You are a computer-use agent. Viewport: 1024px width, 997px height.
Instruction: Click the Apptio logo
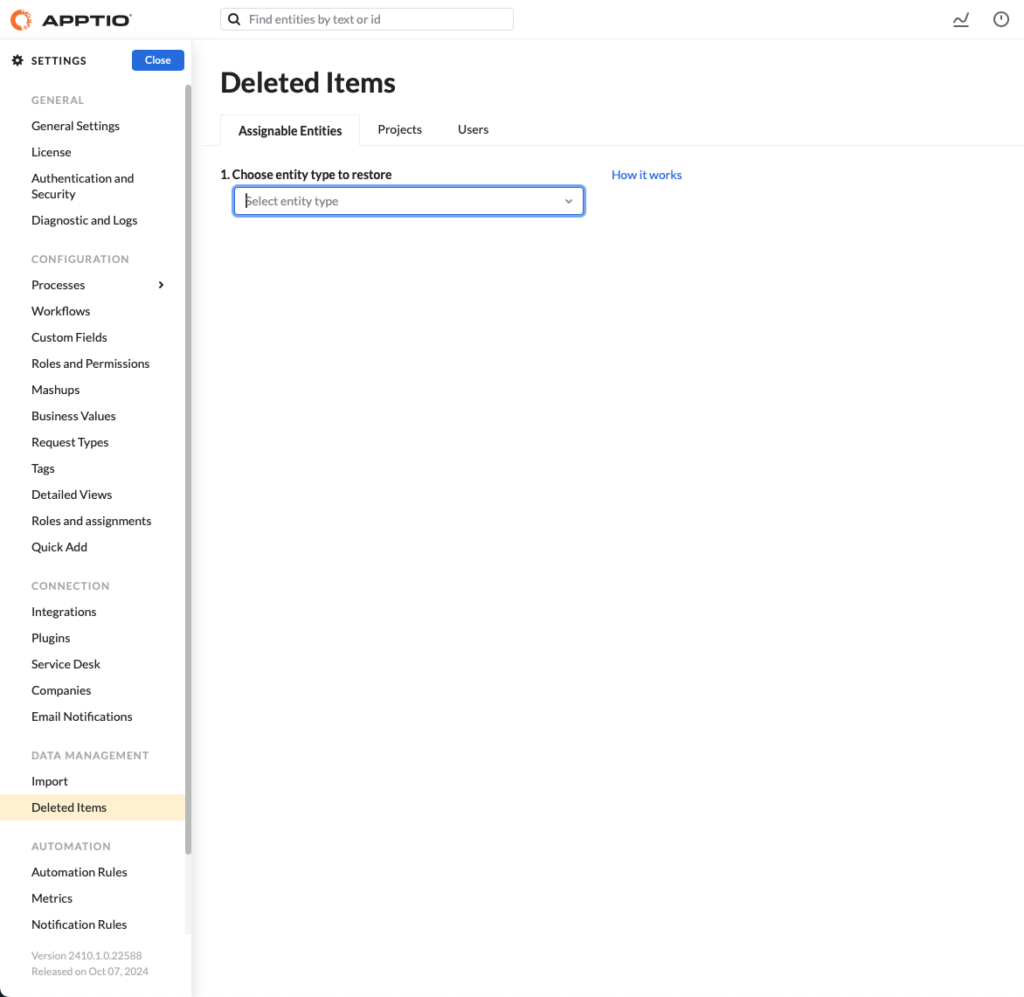[x=71, y=20]
